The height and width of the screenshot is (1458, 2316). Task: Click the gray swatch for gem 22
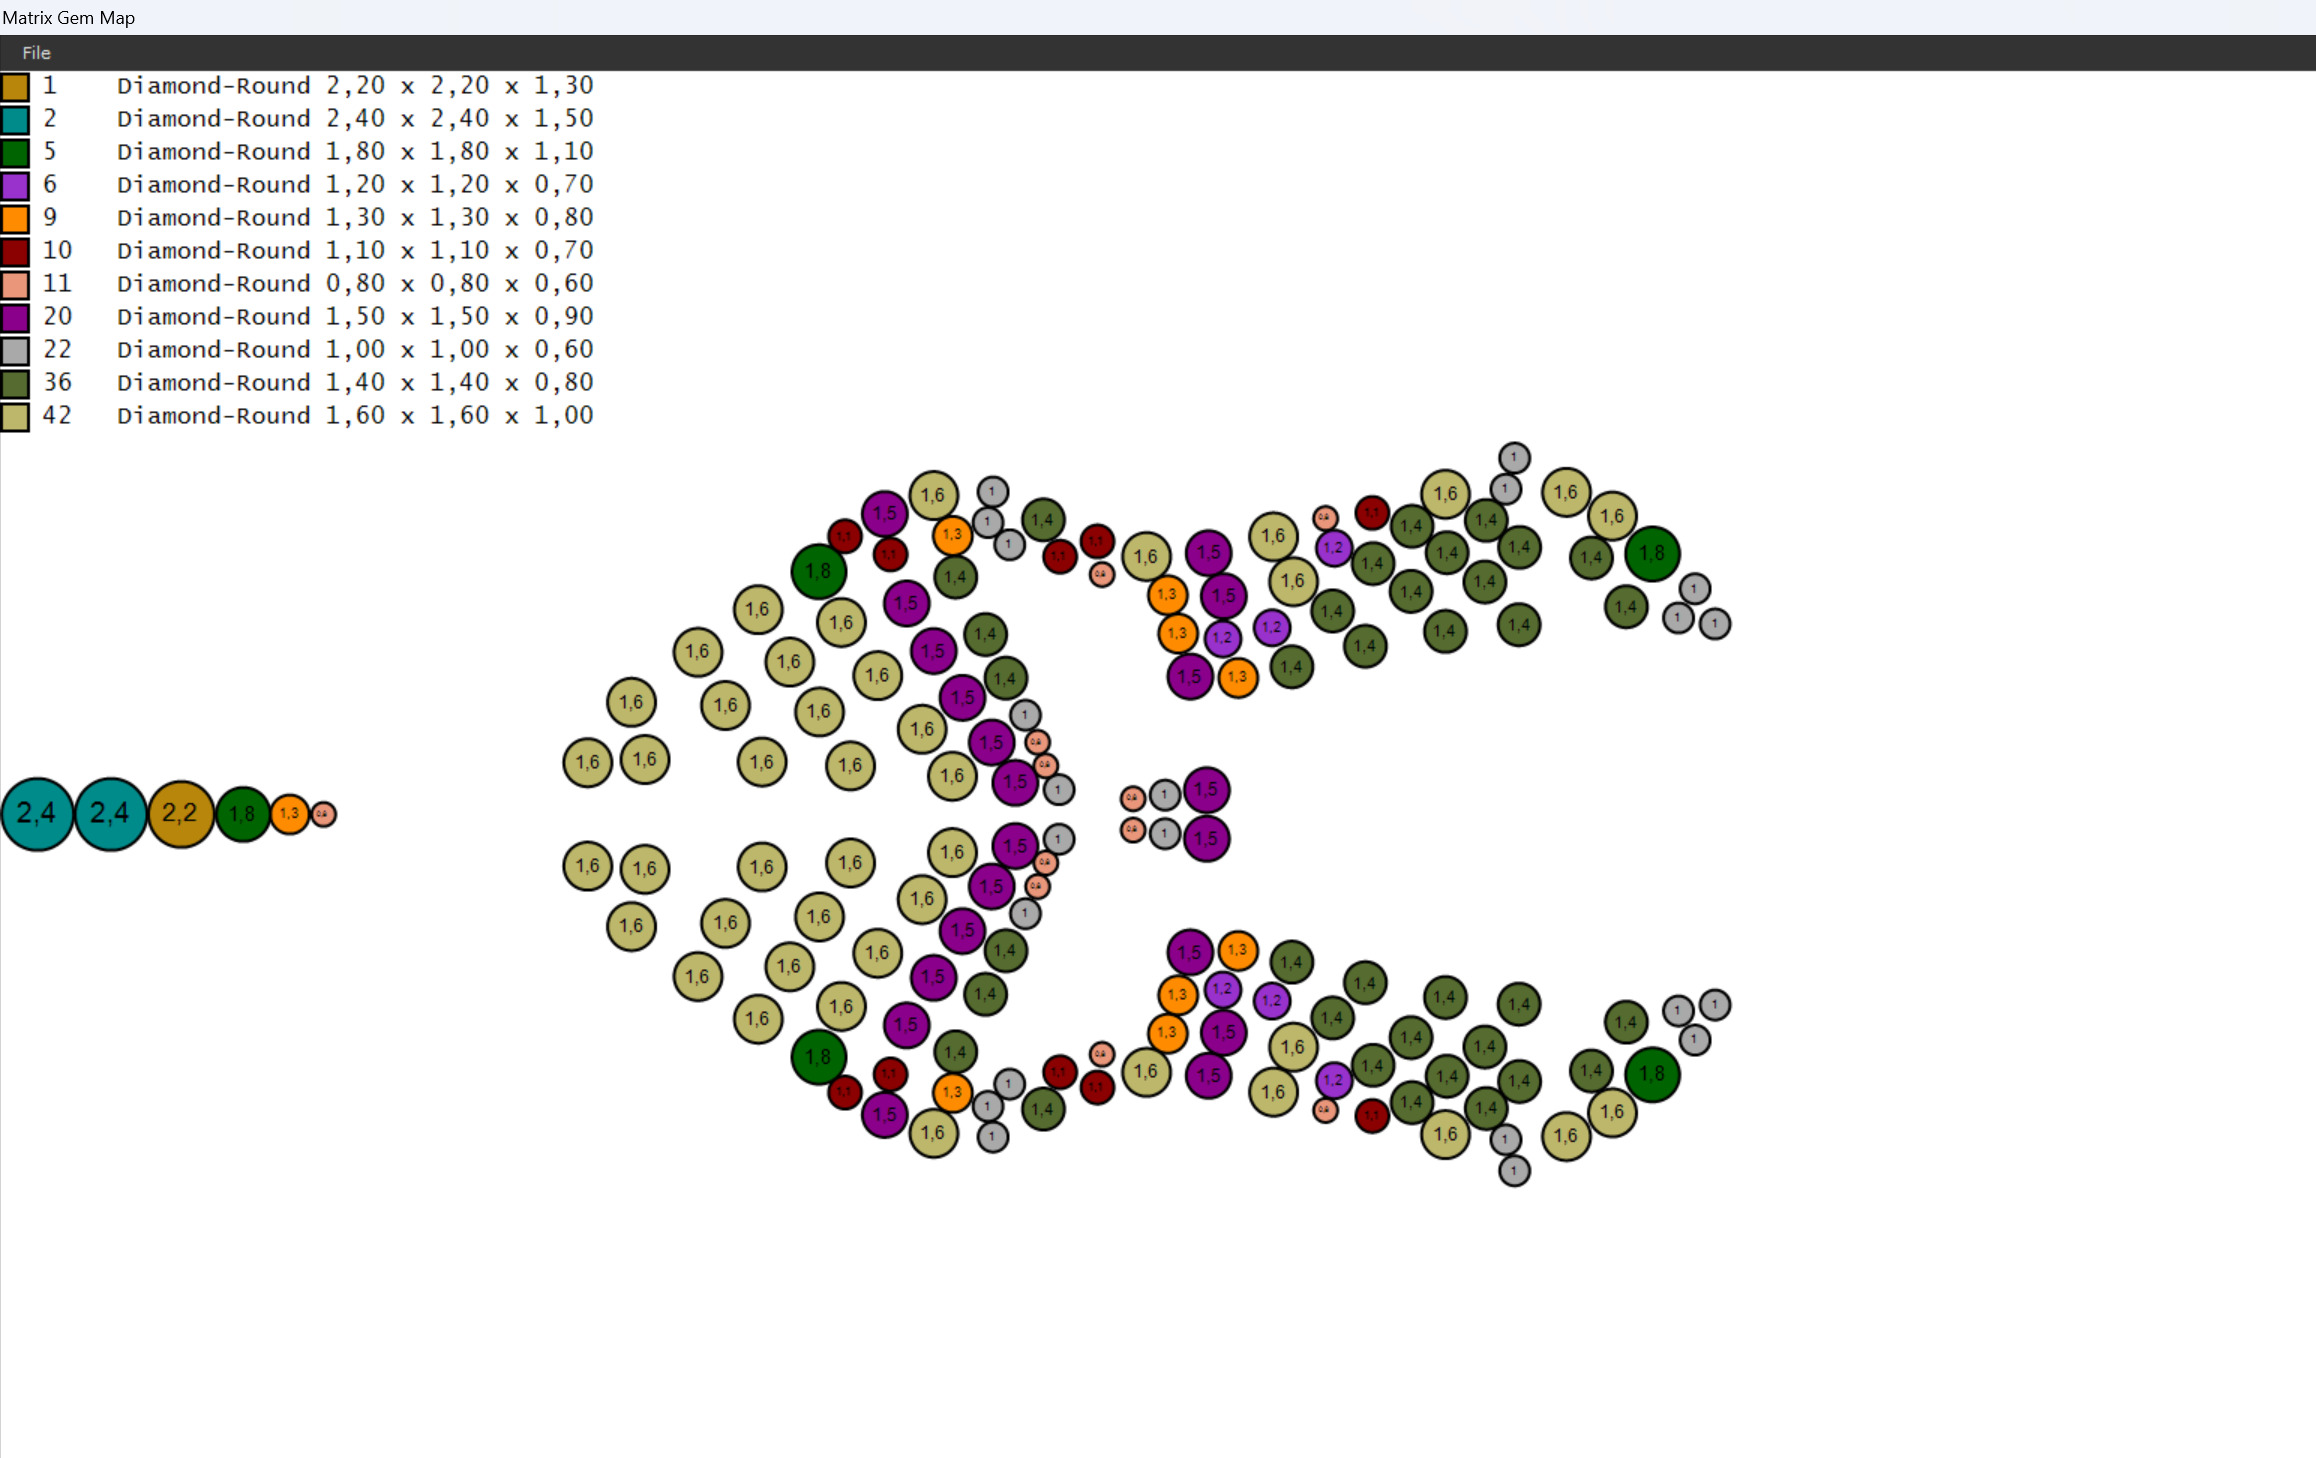click(x=15, y=351)
